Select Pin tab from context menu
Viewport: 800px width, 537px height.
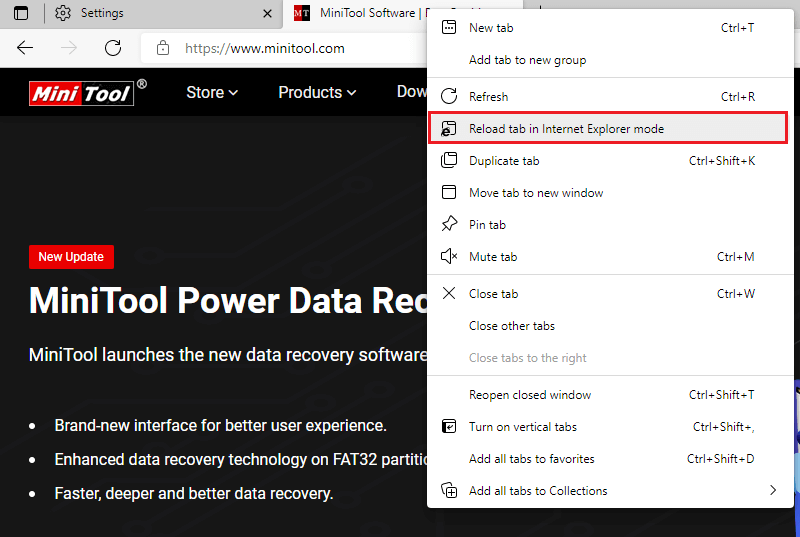click(x=487, y=225)
